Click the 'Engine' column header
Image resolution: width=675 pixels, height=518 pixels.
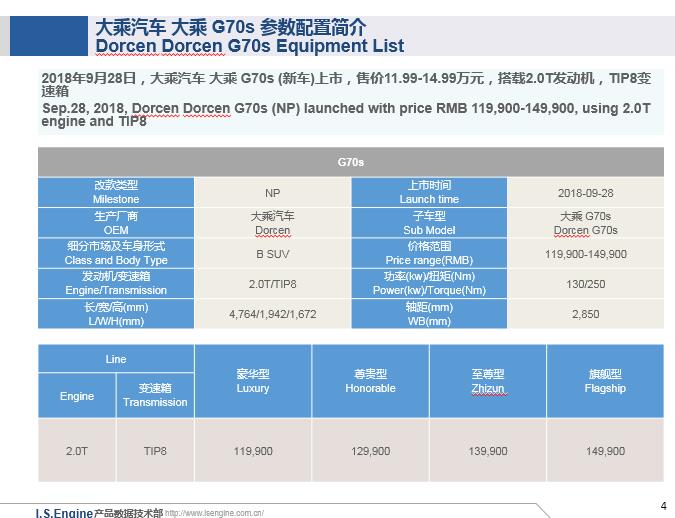point(77,396)
